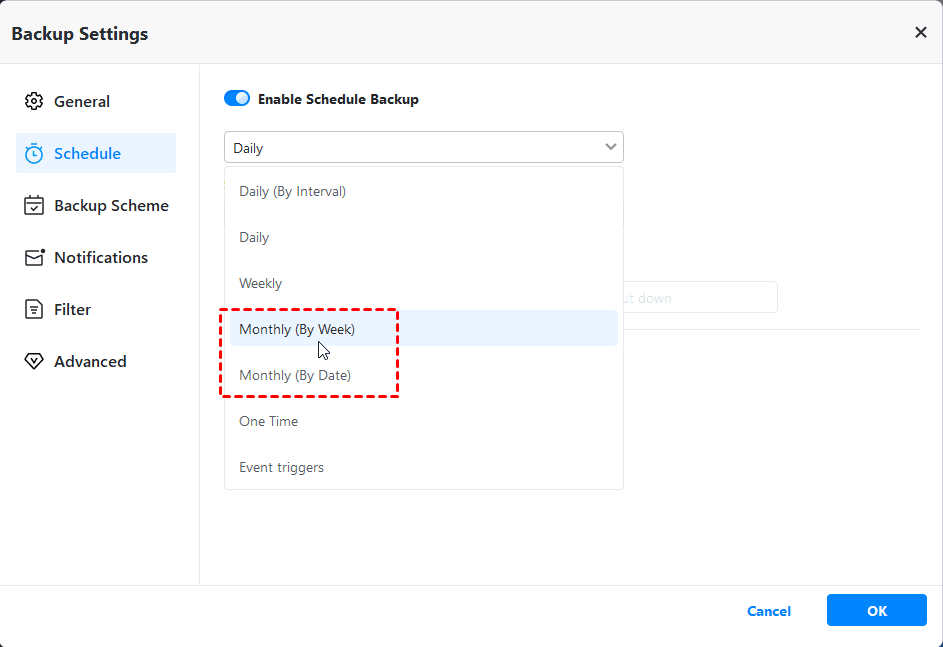Select Monthly (By Date) schedule option
This screenshot has width=943, height=647.
[295, 375]
